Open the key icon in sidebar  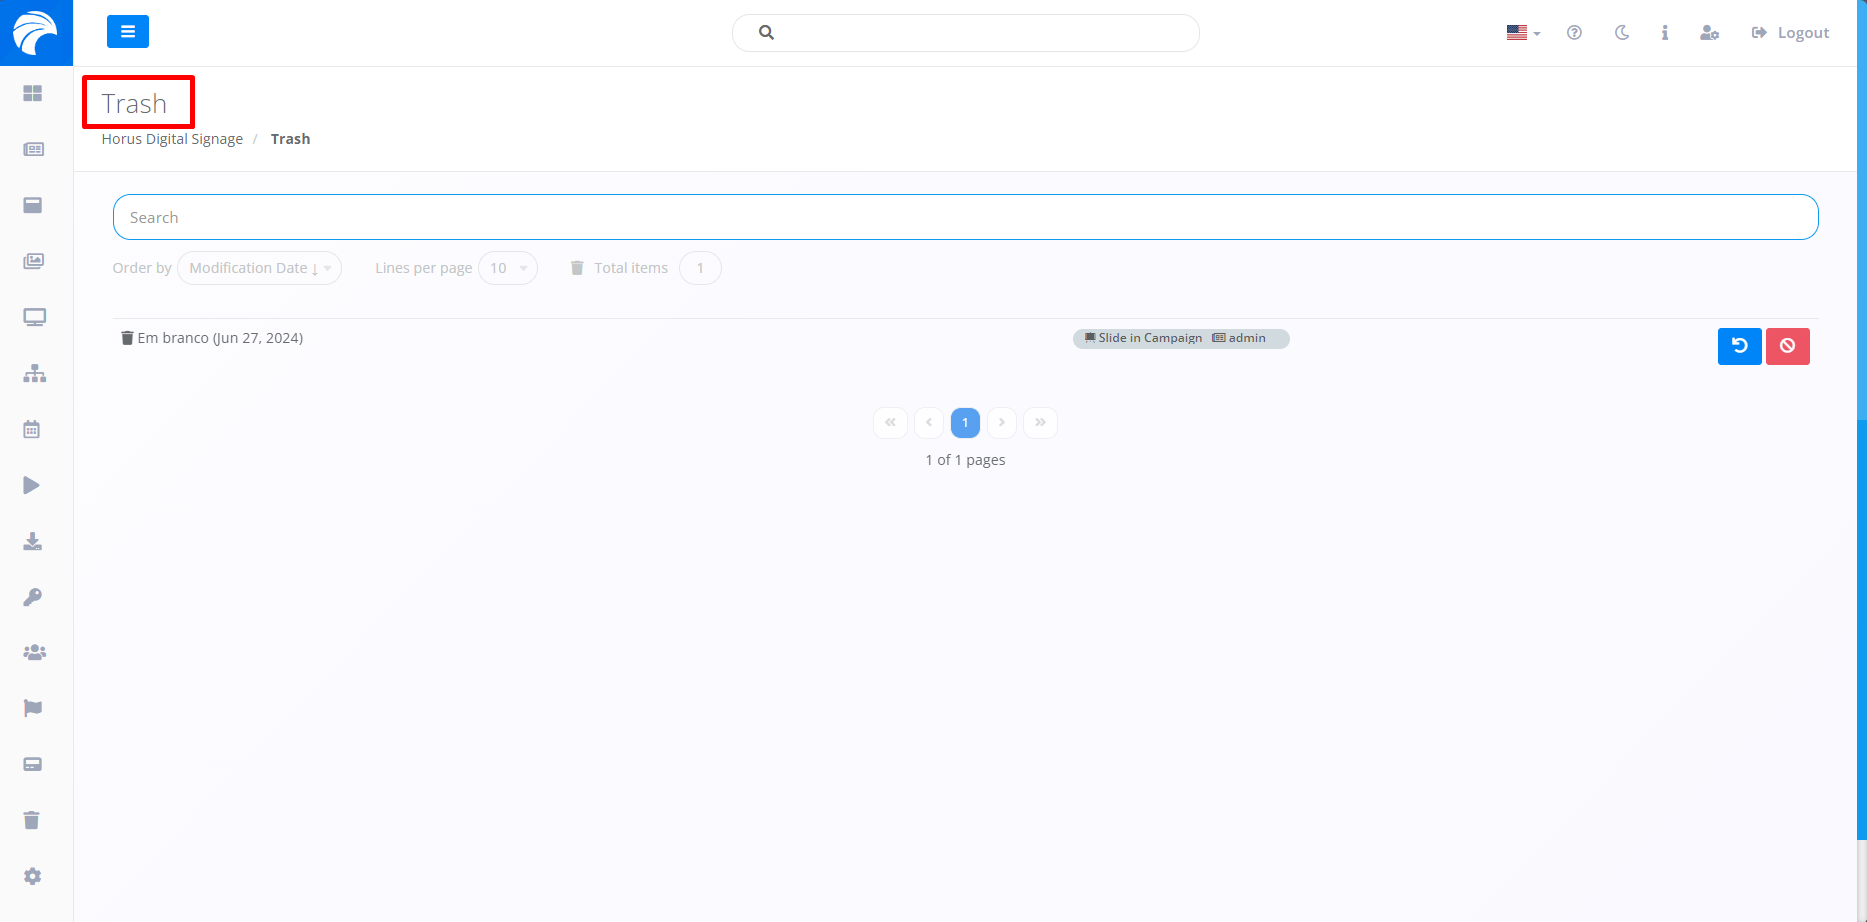coord(33,598)
